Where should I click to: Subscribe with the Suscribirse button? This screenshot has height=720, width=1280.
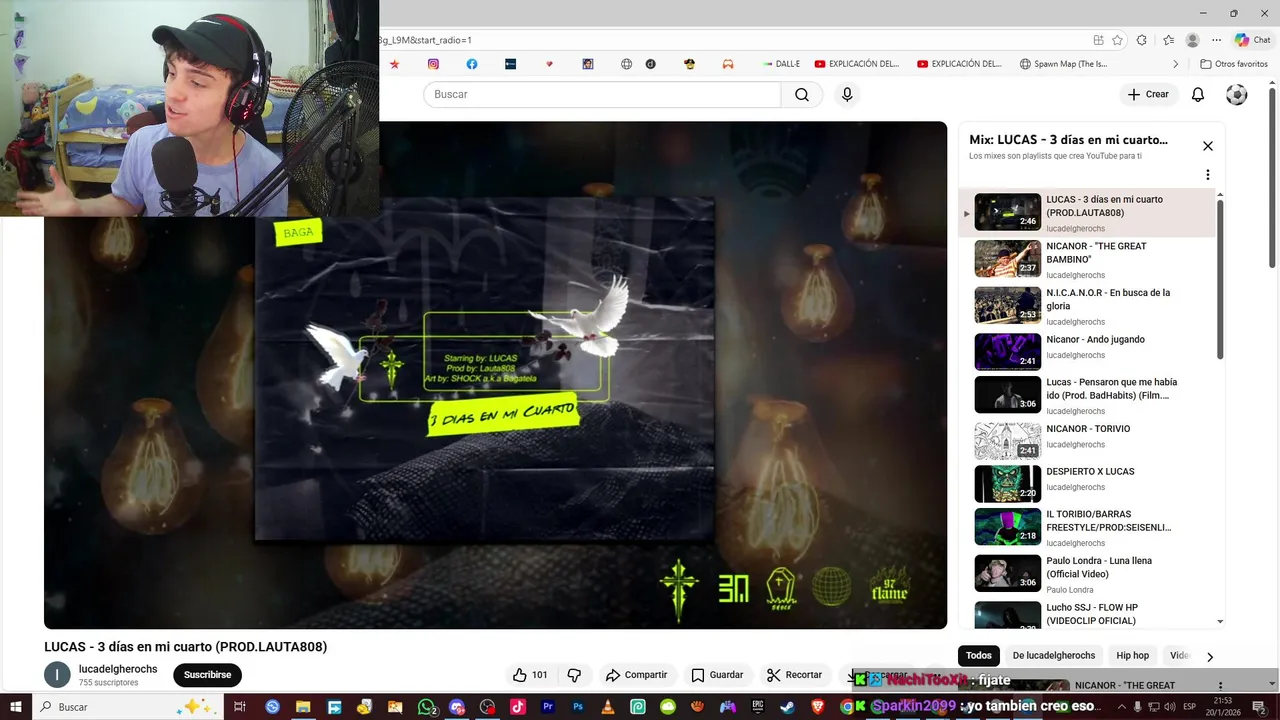pos(207,675)
